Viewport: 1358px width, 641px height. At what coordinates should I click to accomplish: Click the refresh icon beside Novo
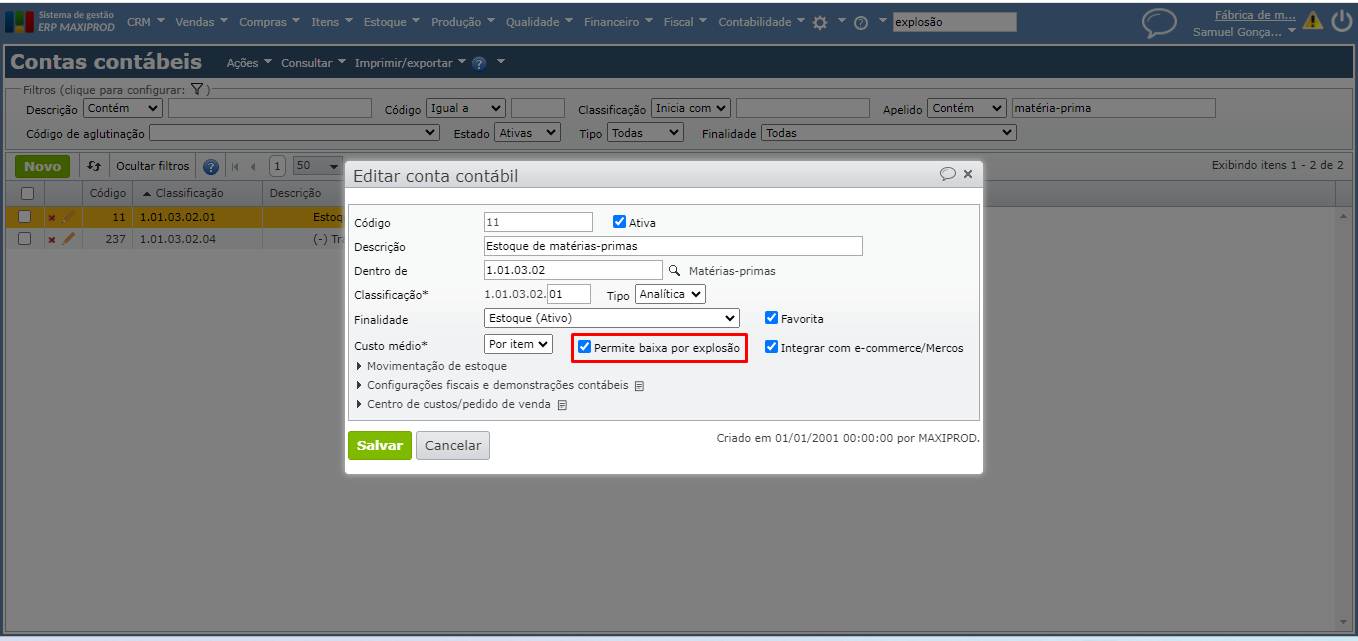[94, 166]
